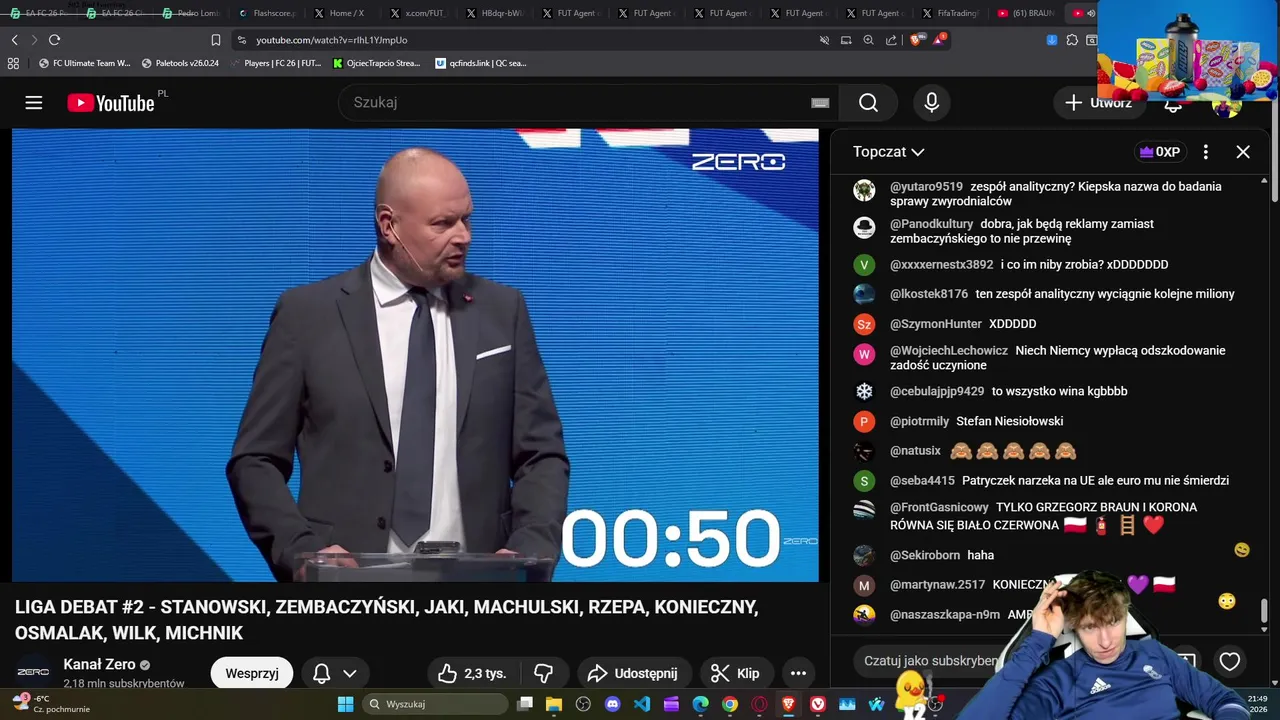Open File Explorer from taskbar
The image size is (1280, 720).
point(554,704)
